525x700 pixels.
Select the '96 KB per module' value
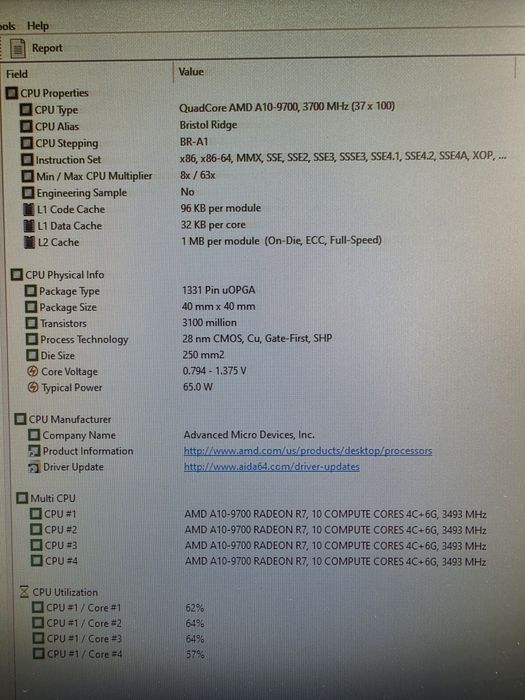point(221,208)
